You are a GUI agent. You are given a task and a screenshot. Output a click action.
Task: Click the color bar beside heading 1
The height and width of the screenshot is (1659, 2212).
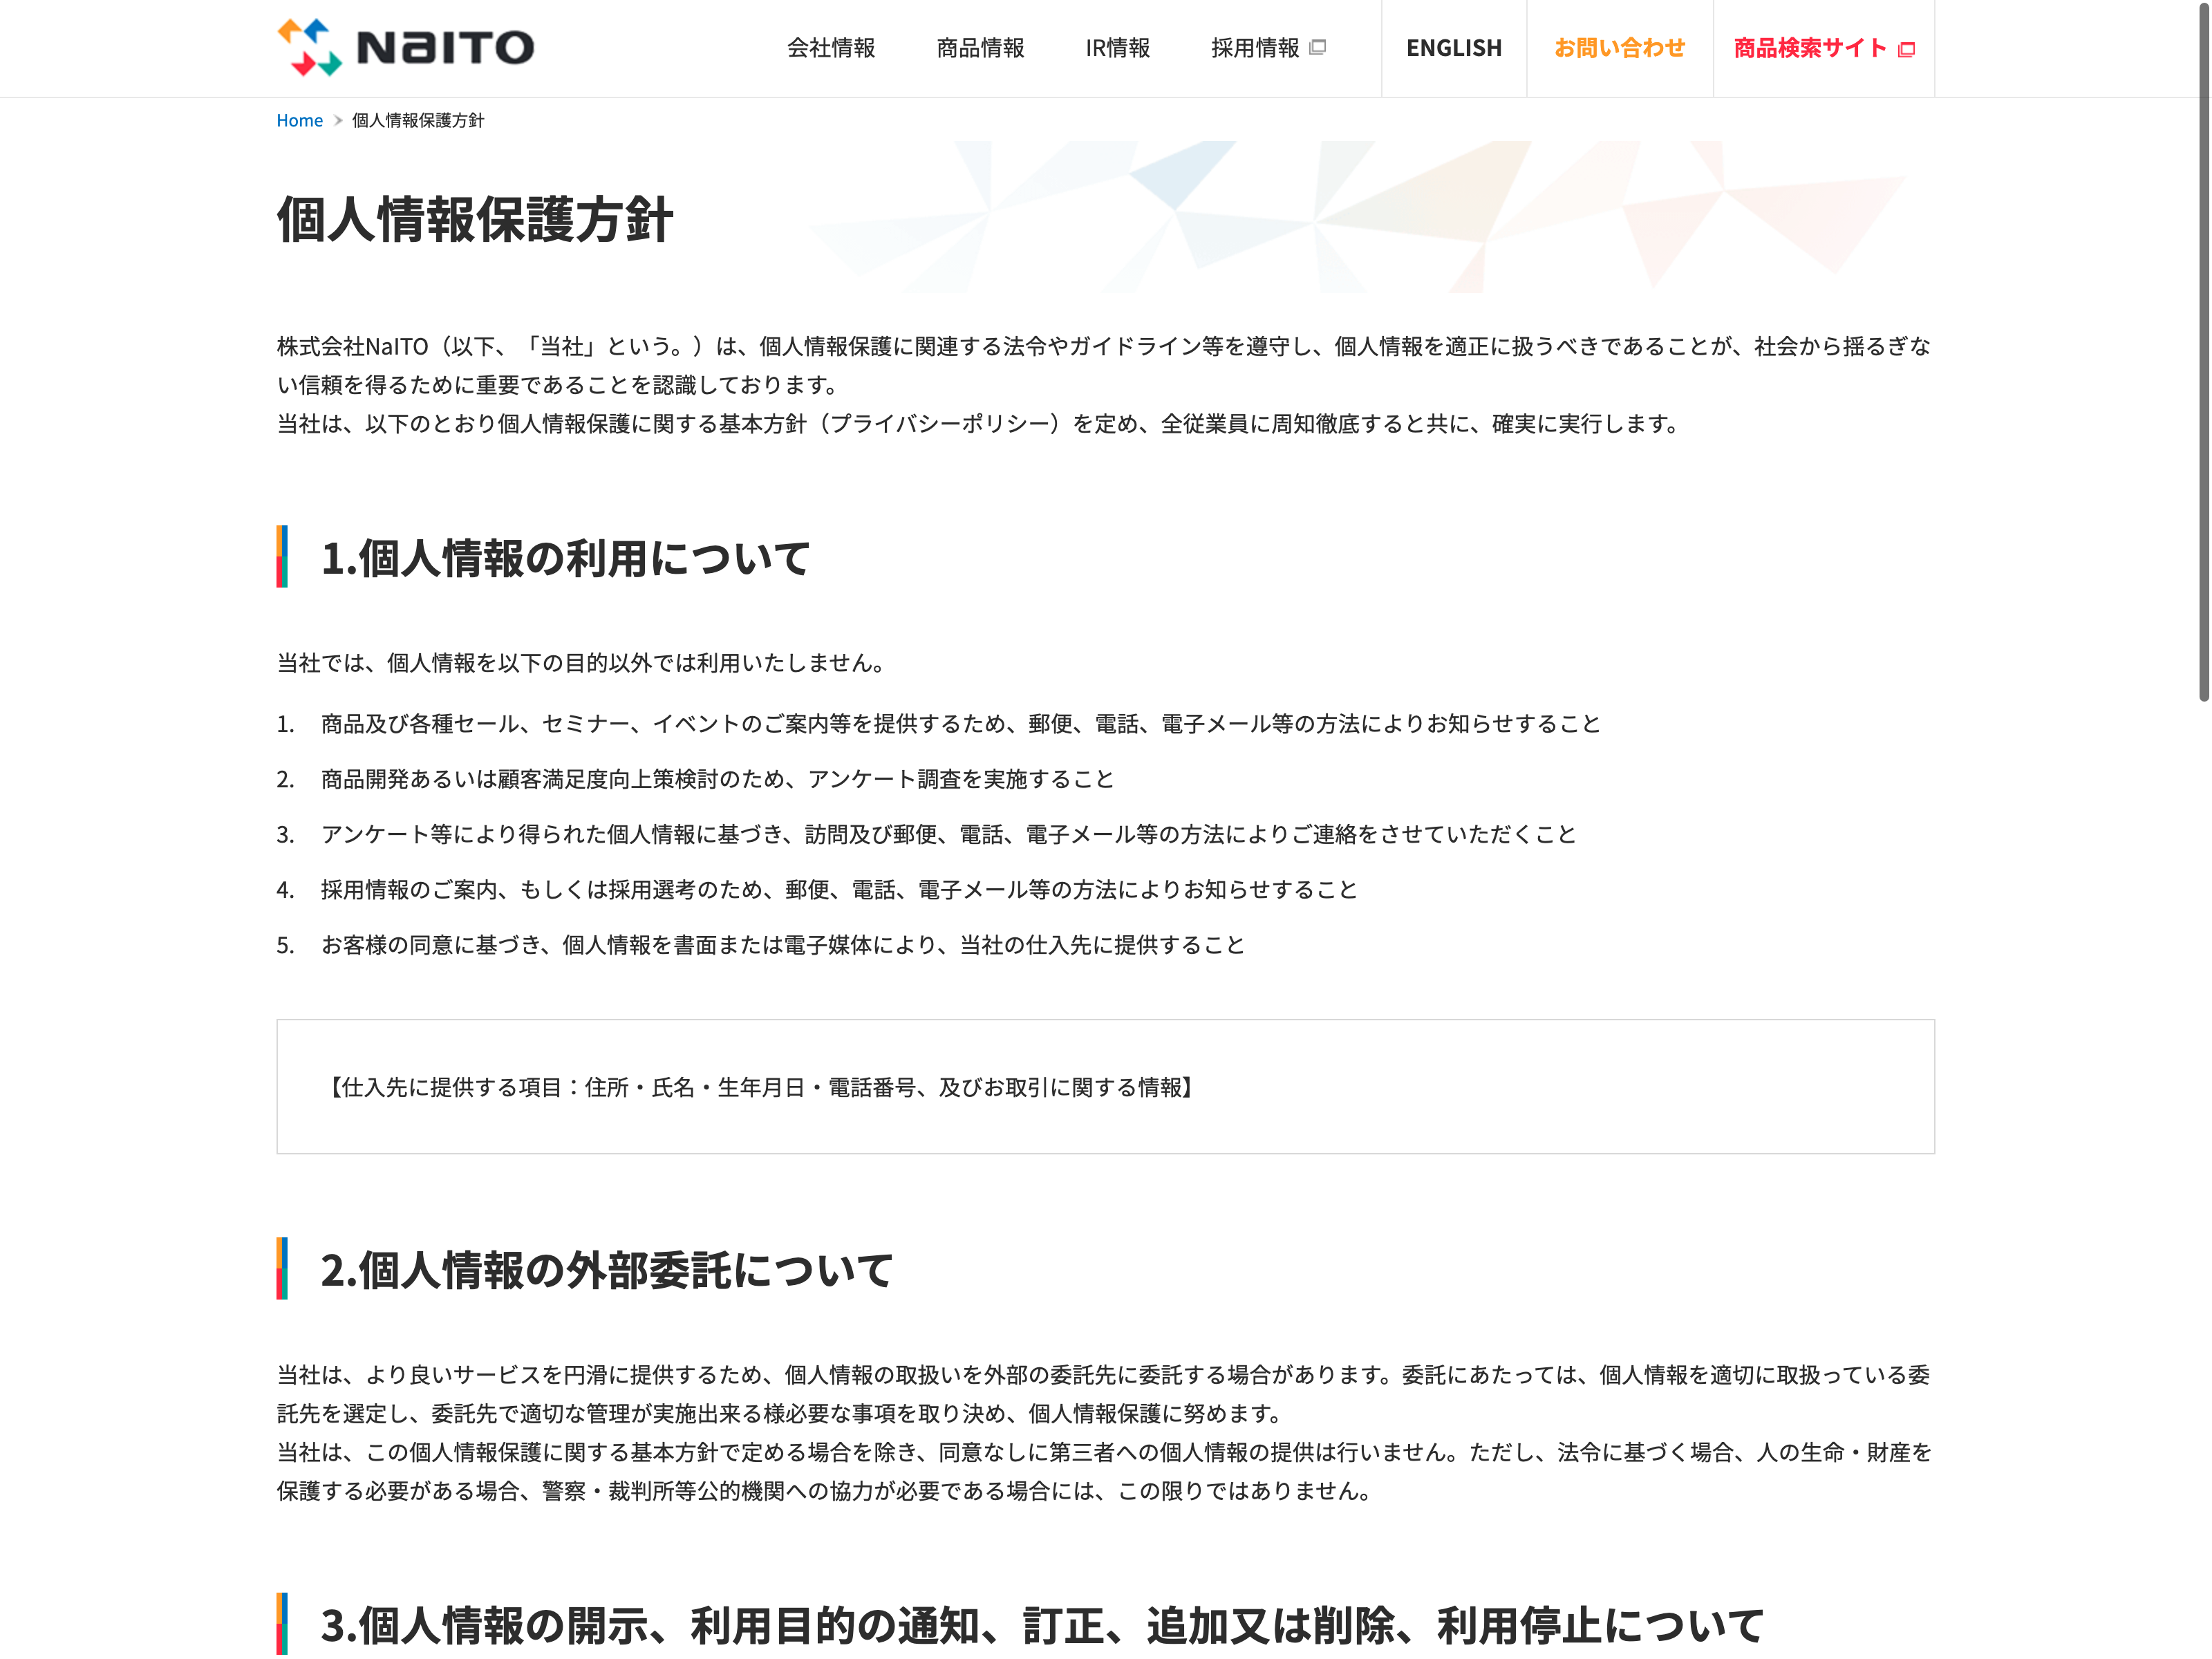pos(282,556)
